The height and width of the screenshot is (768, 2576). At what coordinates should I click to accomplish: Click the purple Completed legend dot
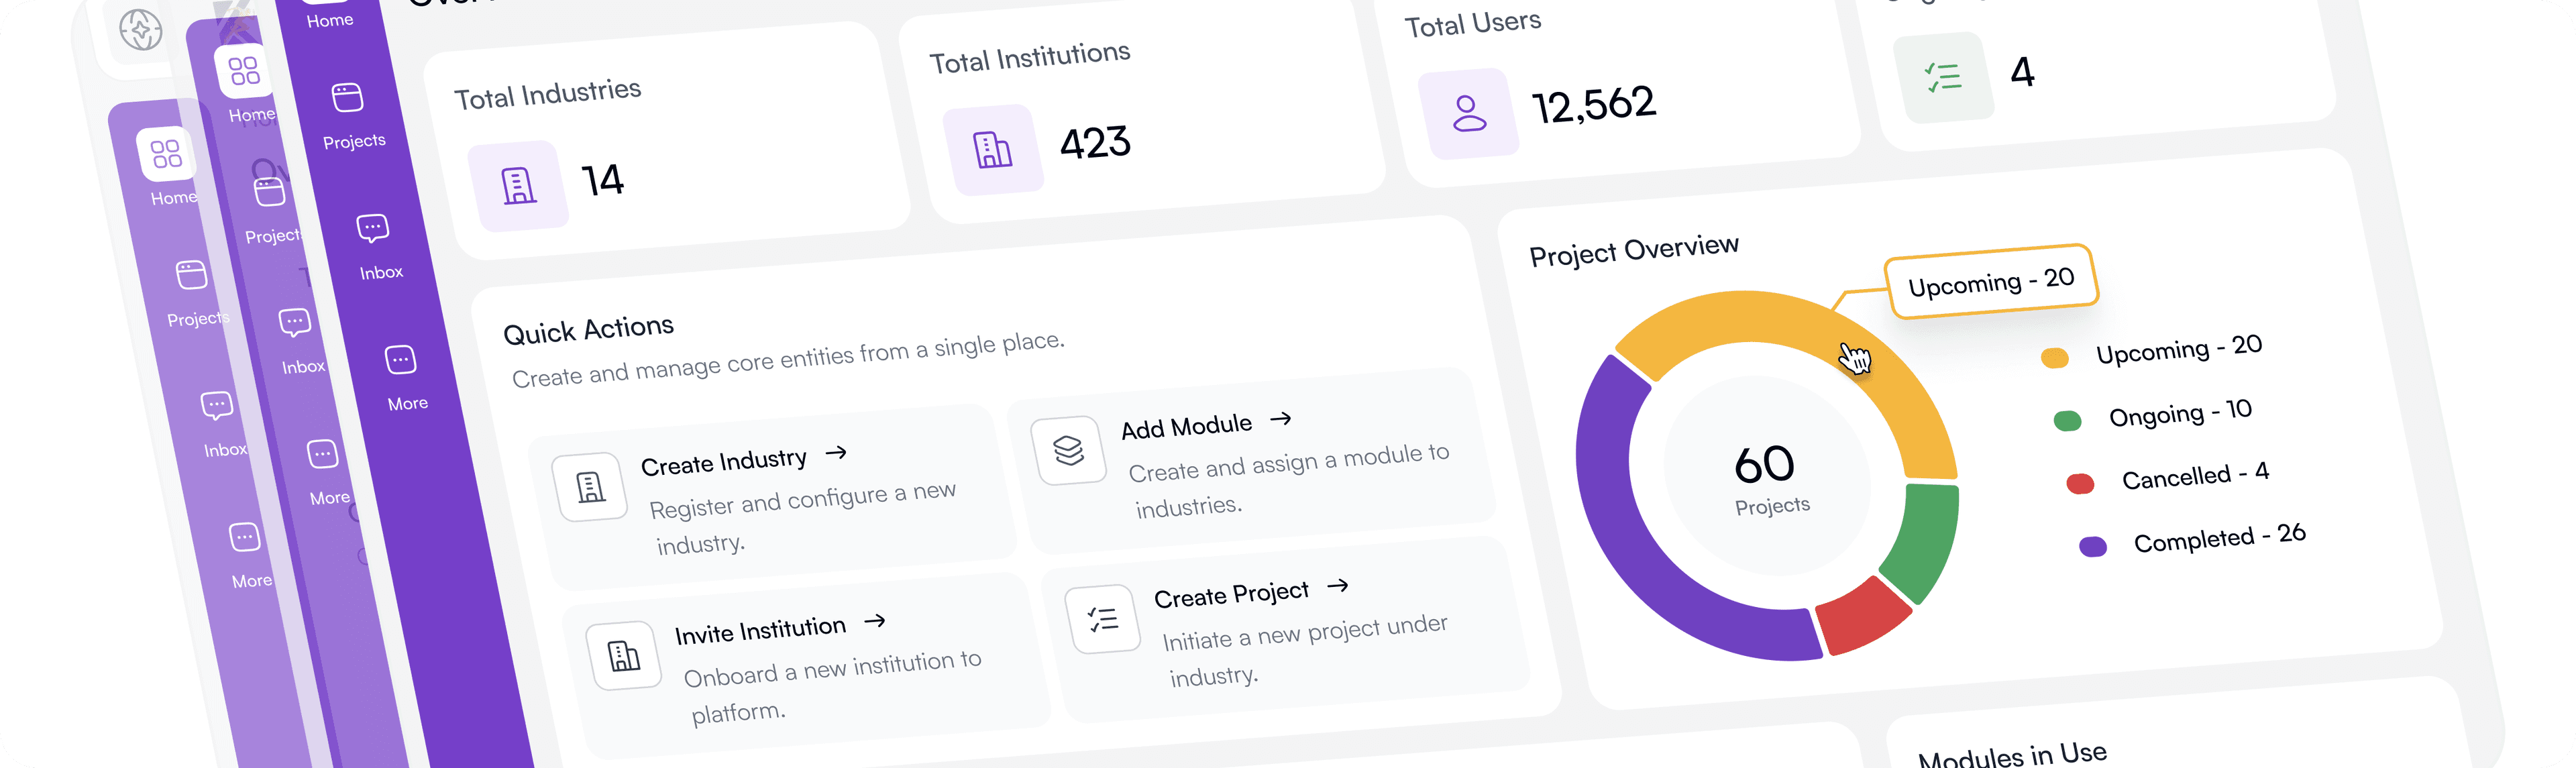tap(2092, 546)
